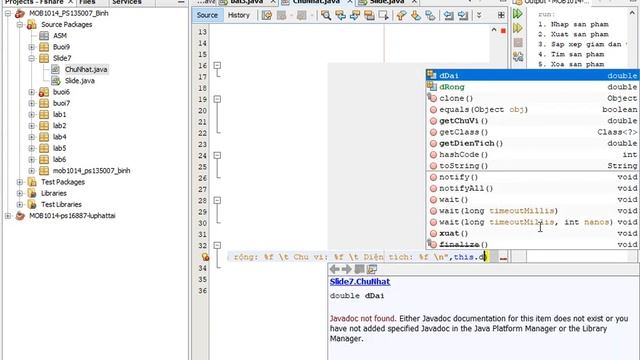Collapse the Source Packages node
The width and height of the screenshot is (640, 360).
(x=20, y=24)
